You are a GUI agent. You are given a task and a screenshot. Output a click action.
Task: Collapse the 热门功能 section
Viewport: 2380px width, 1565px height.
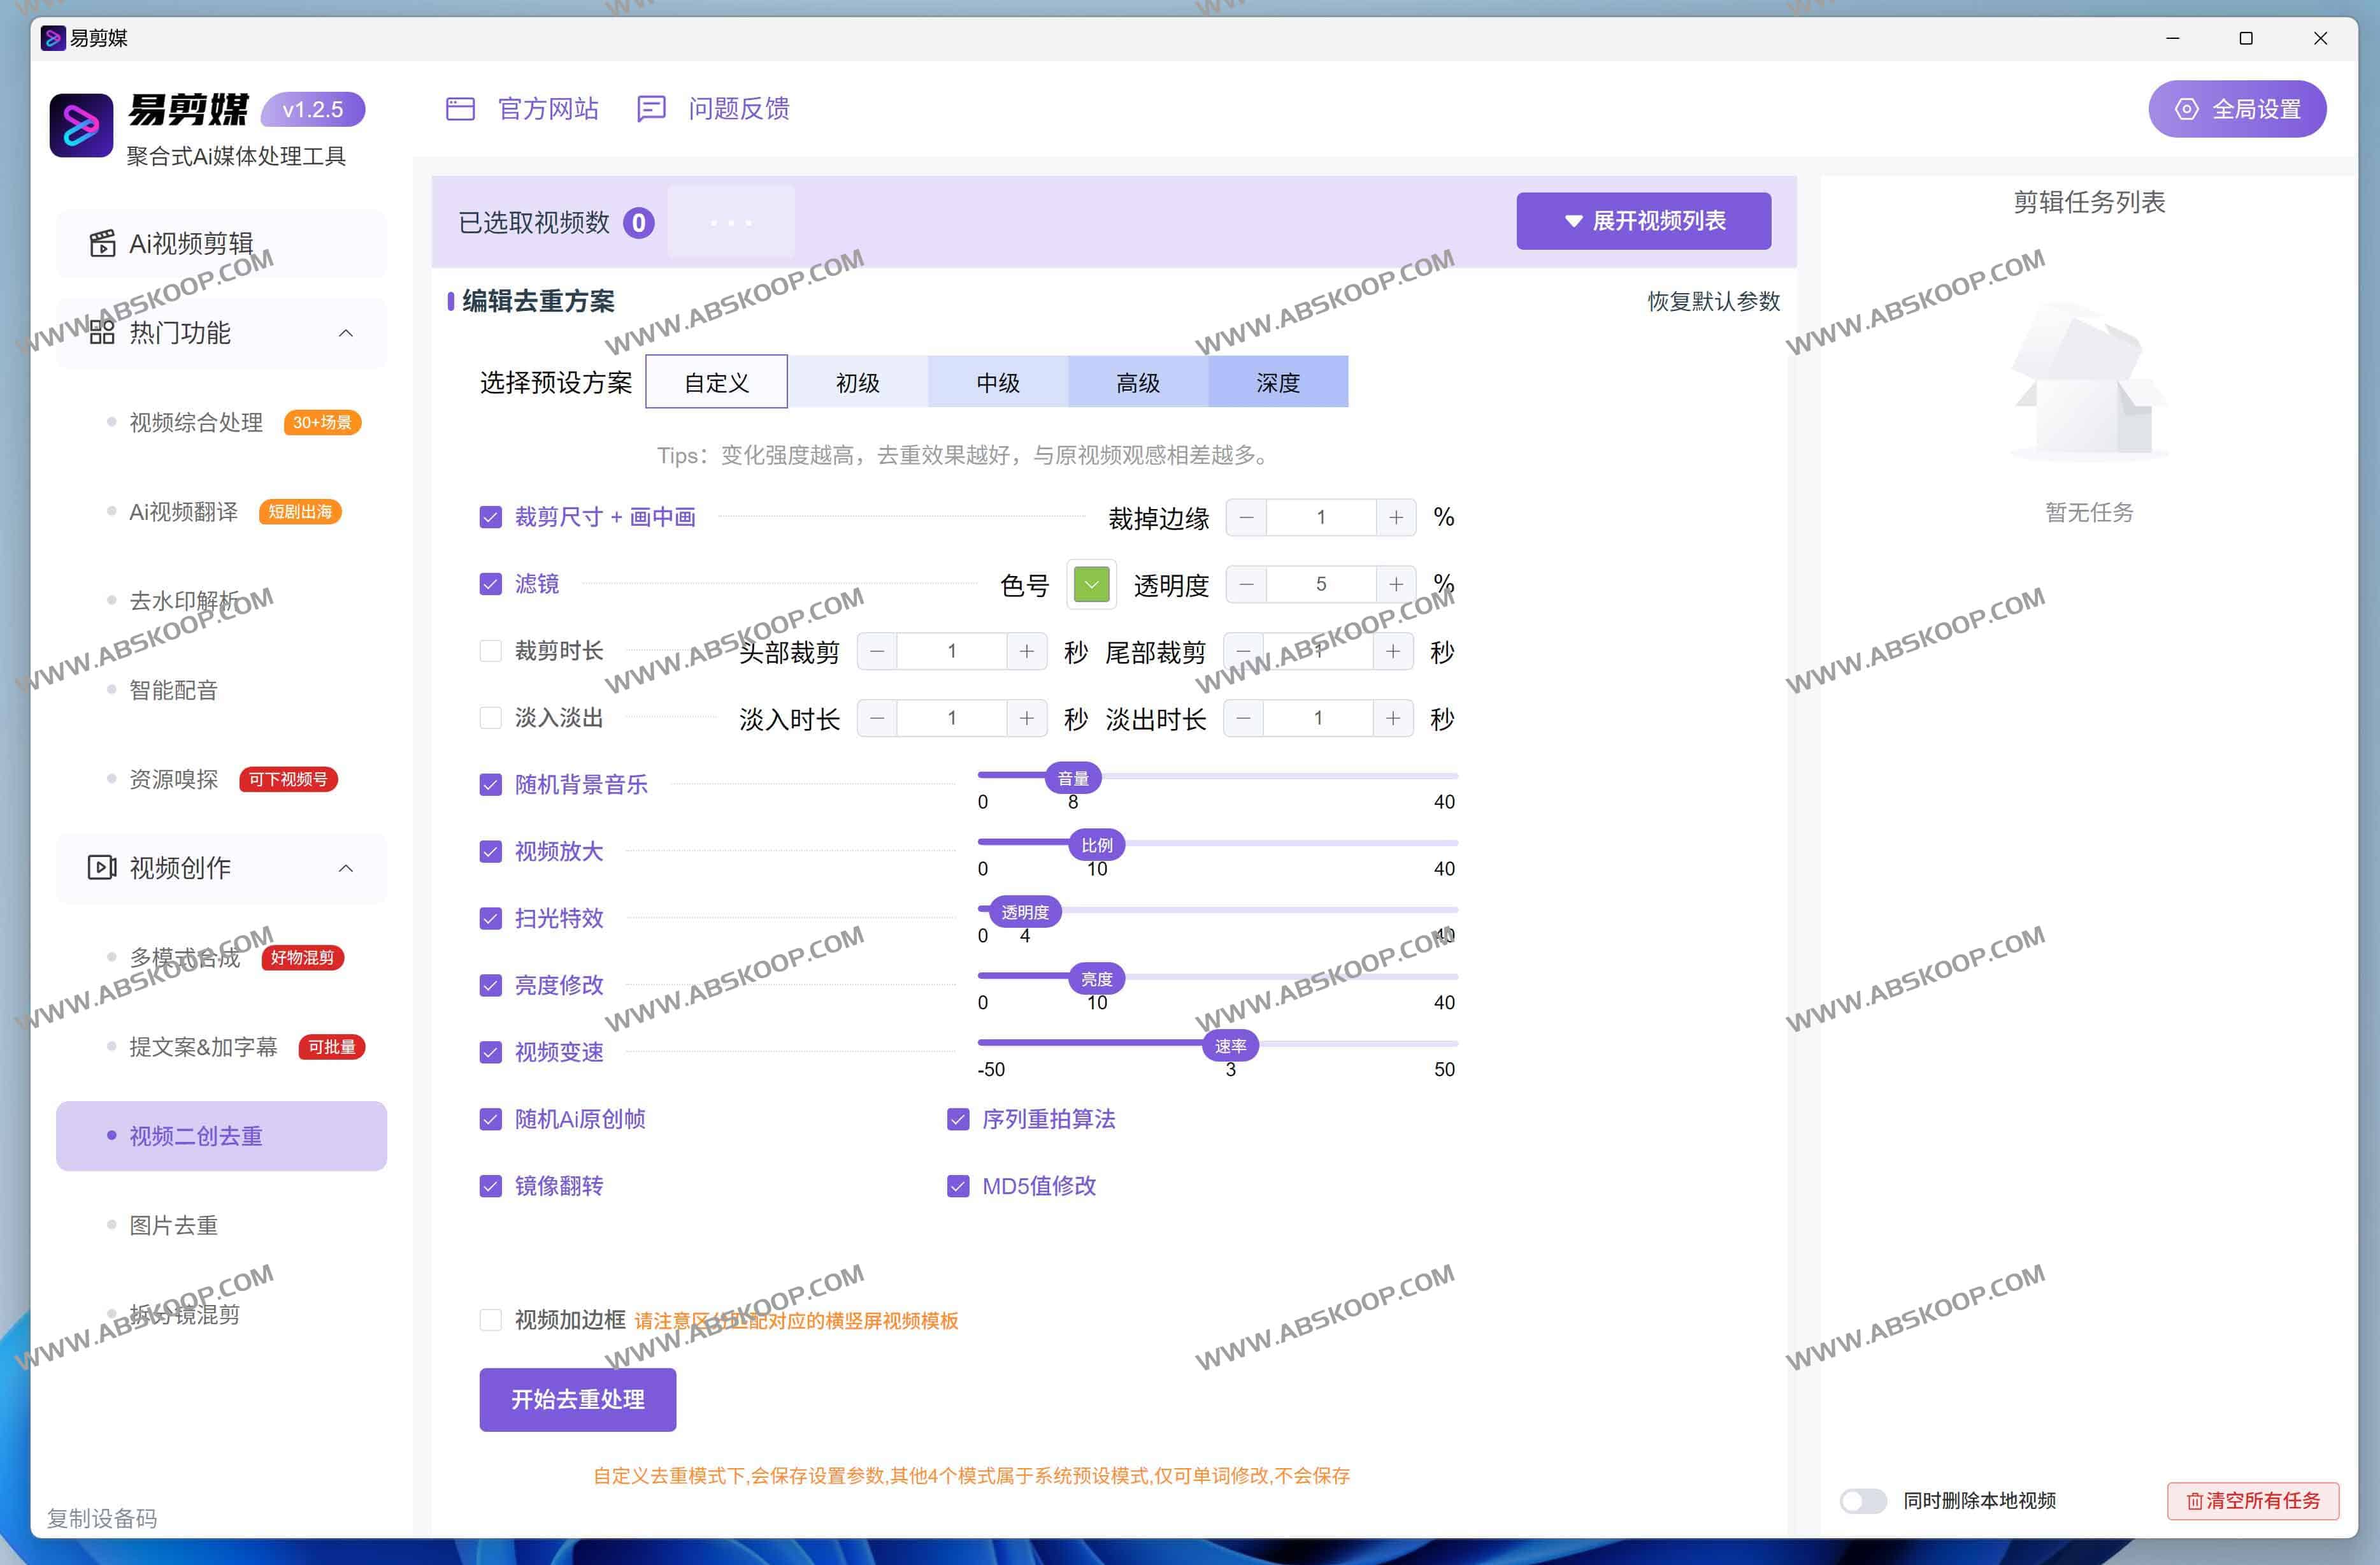point(347,333)
